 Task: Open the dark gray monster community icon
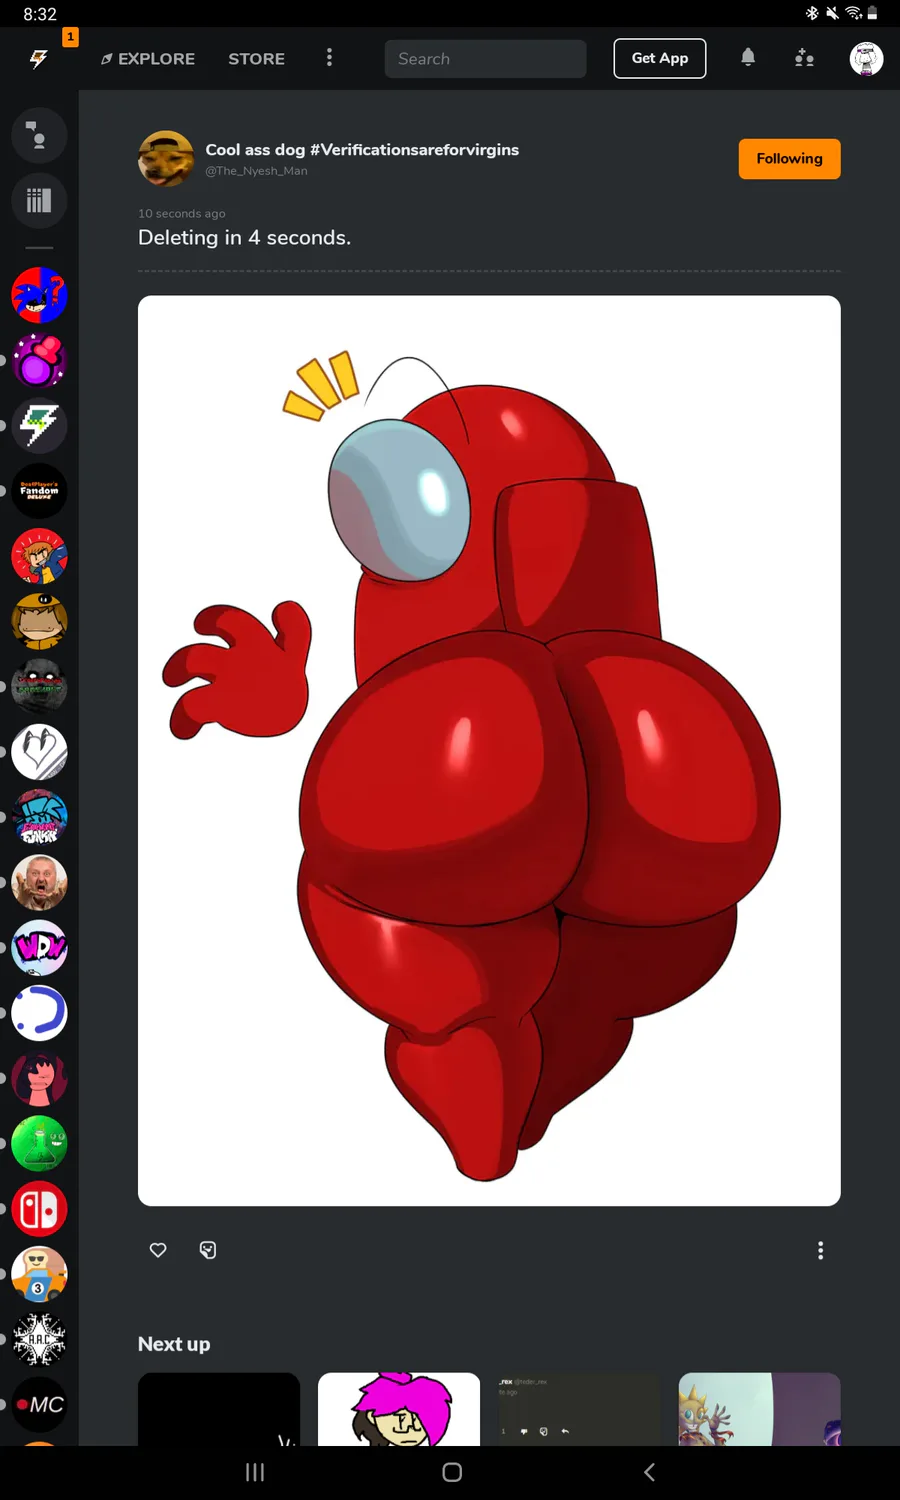click(39, 687)
